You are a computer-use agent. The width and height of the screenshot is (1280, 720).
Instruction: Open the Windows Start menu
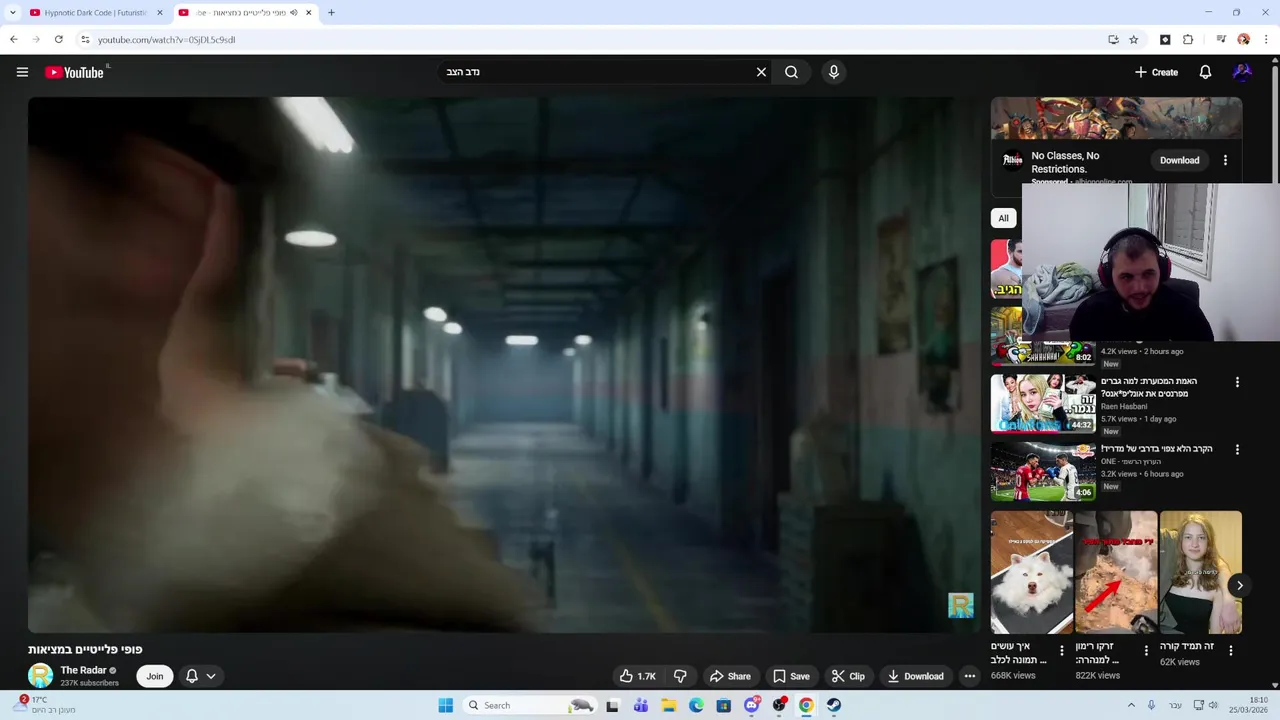click(x=446, y=705)
